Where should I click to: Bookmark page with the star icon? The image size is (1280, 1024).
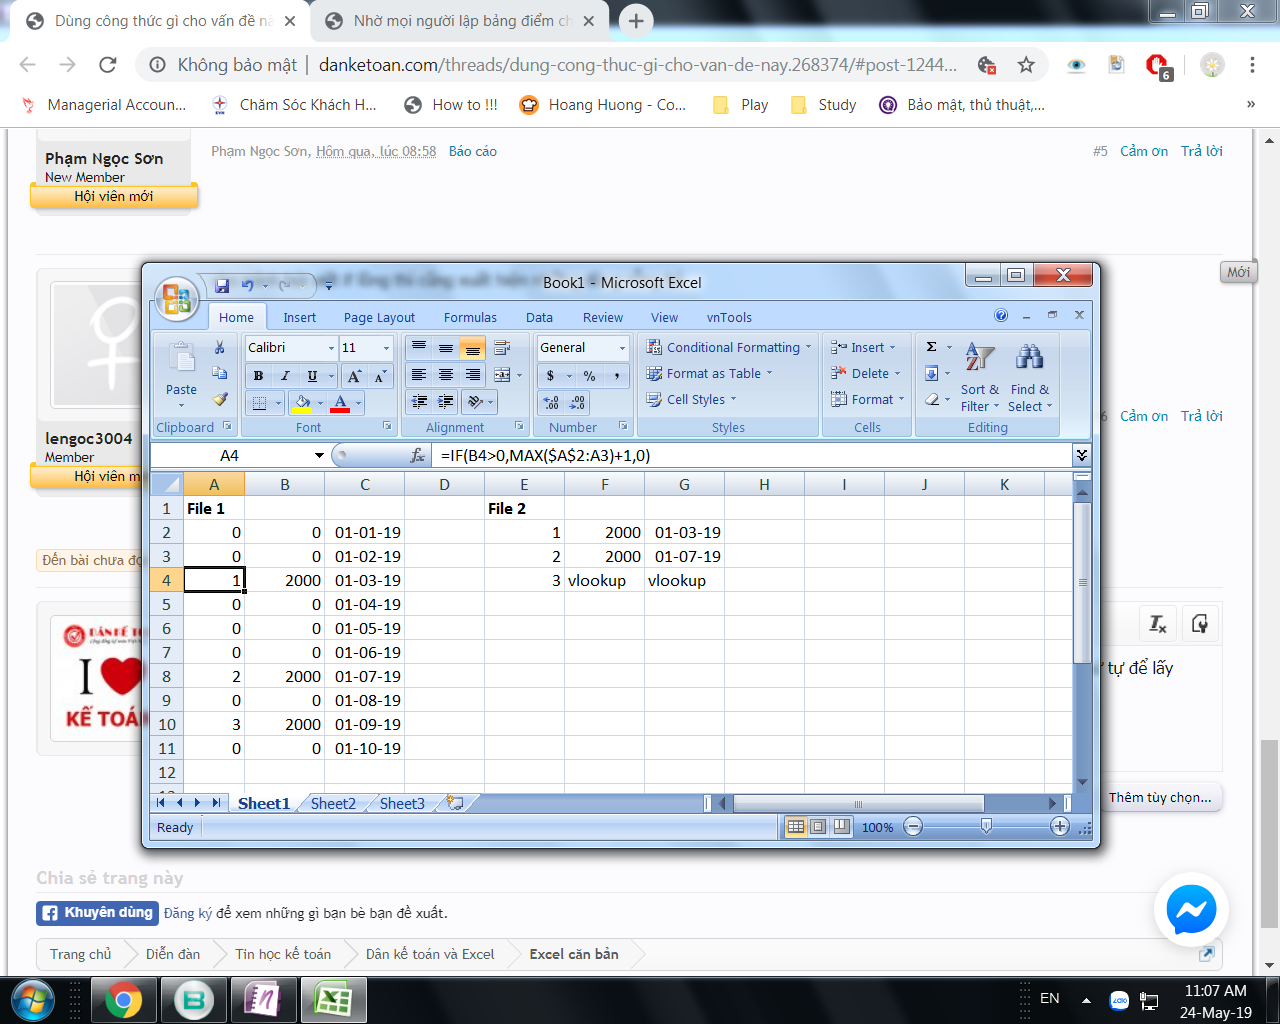(1026, 65)
